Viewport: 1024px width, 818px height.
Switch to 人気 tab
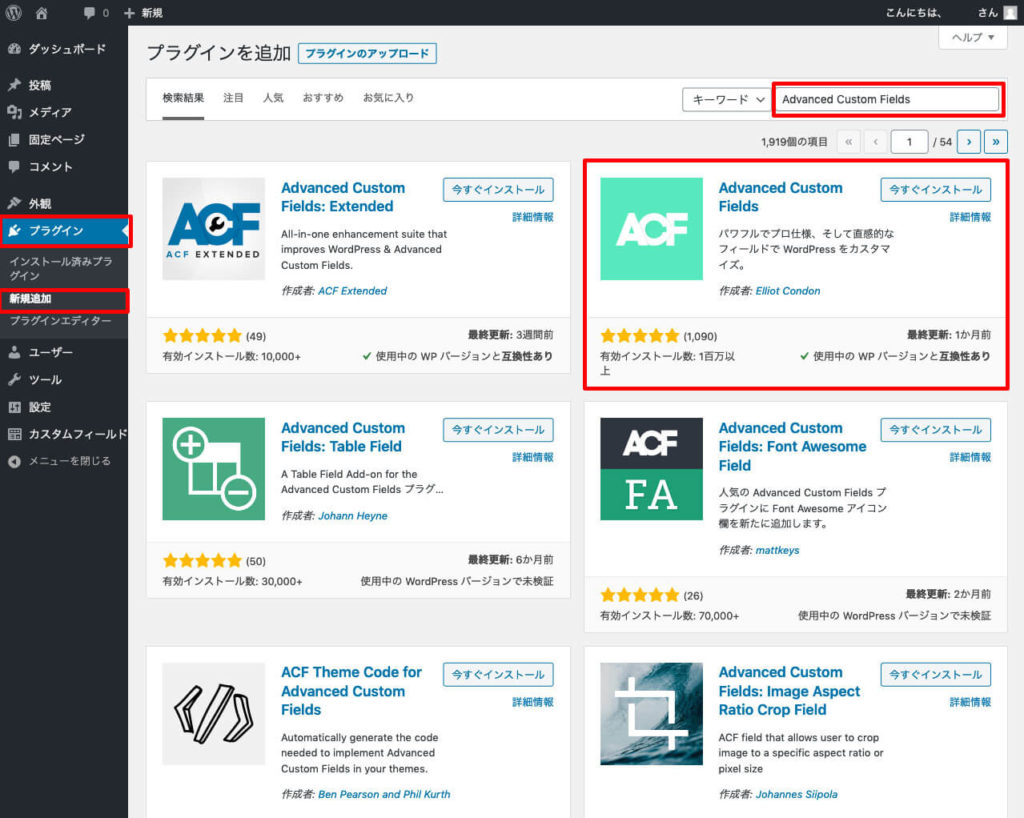tap(273, 98)
